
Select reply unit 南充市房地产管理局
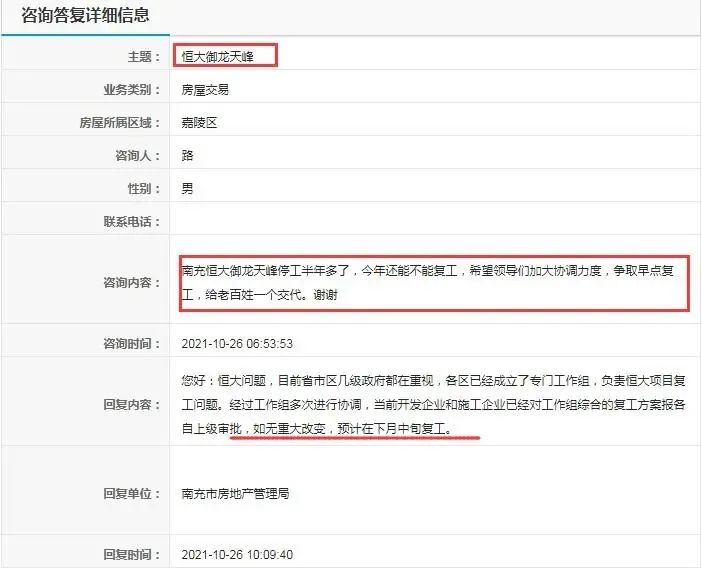(x=235, y=494)
